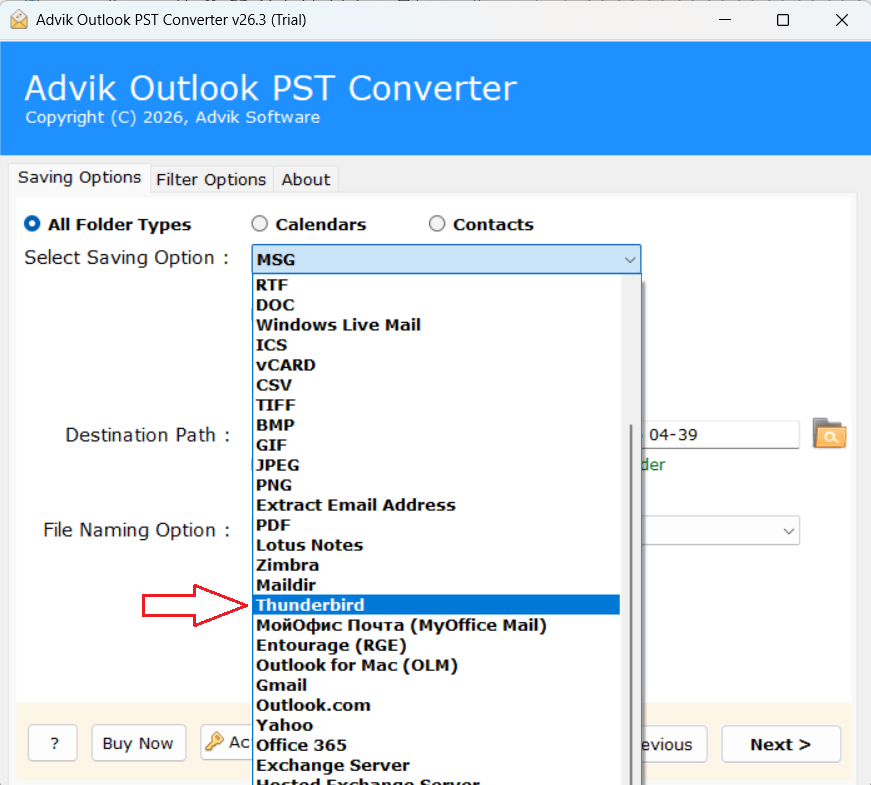Click the ? help button
This screenshot has width=871, height=785.
(53, 743)
